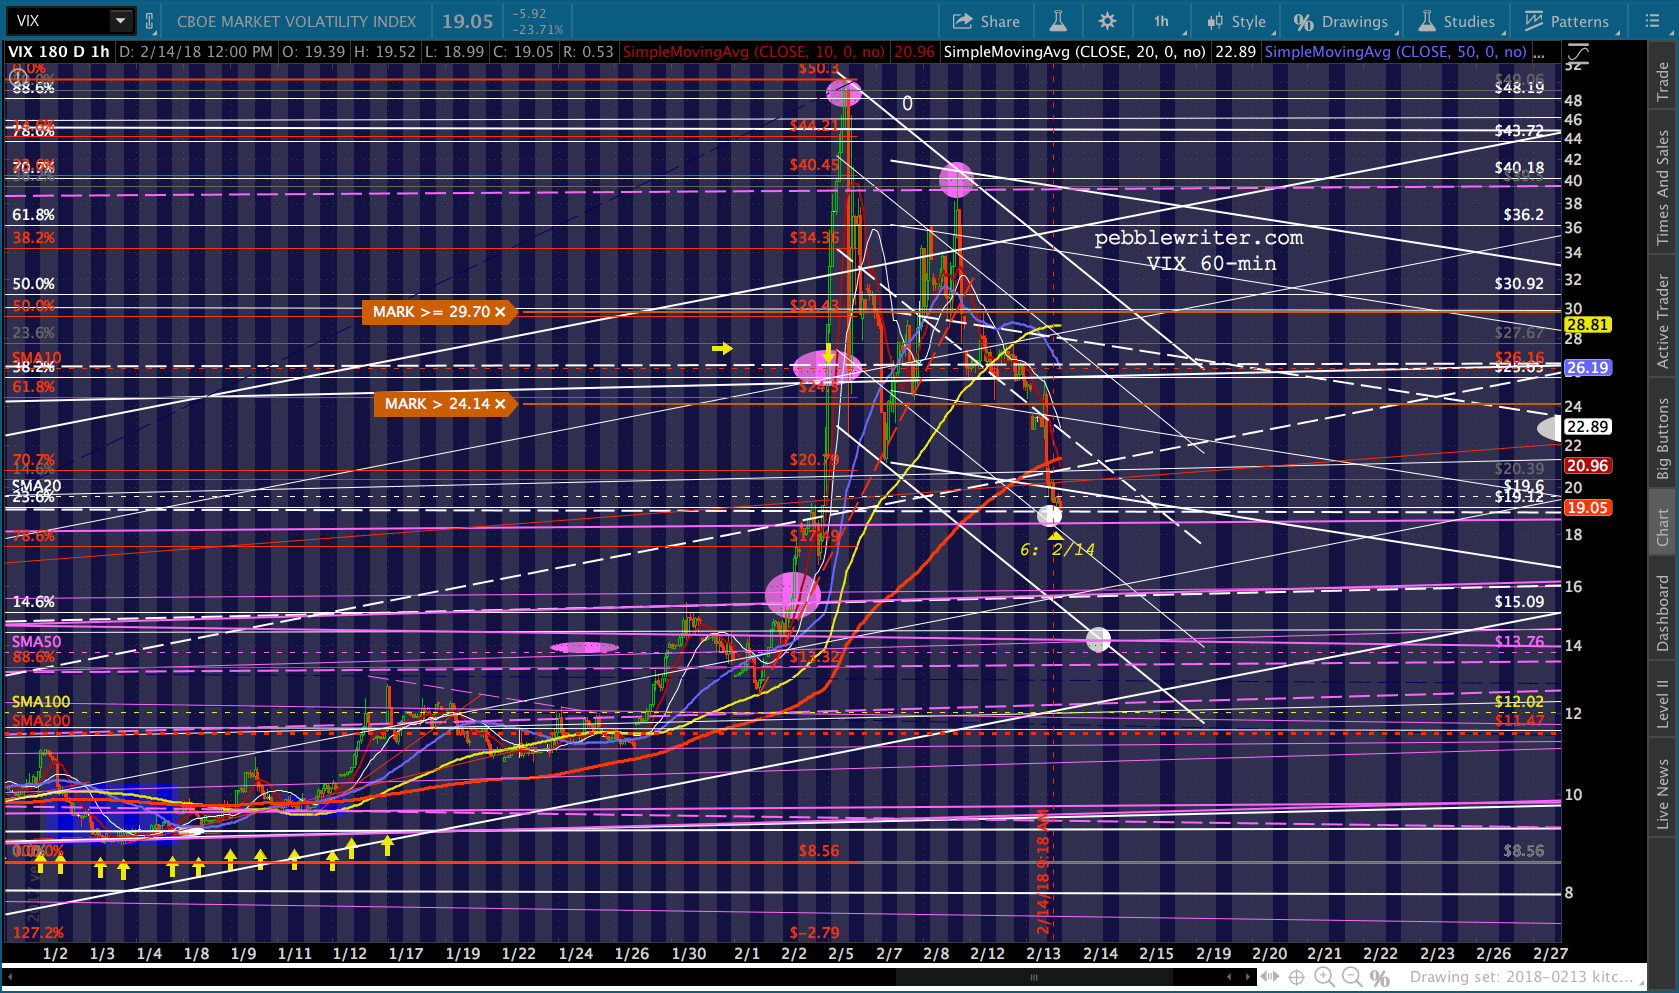Toggle the percent scale icon
Image resolution: width=1679 pixels, height=993 pixels.
click(1380, 977)
